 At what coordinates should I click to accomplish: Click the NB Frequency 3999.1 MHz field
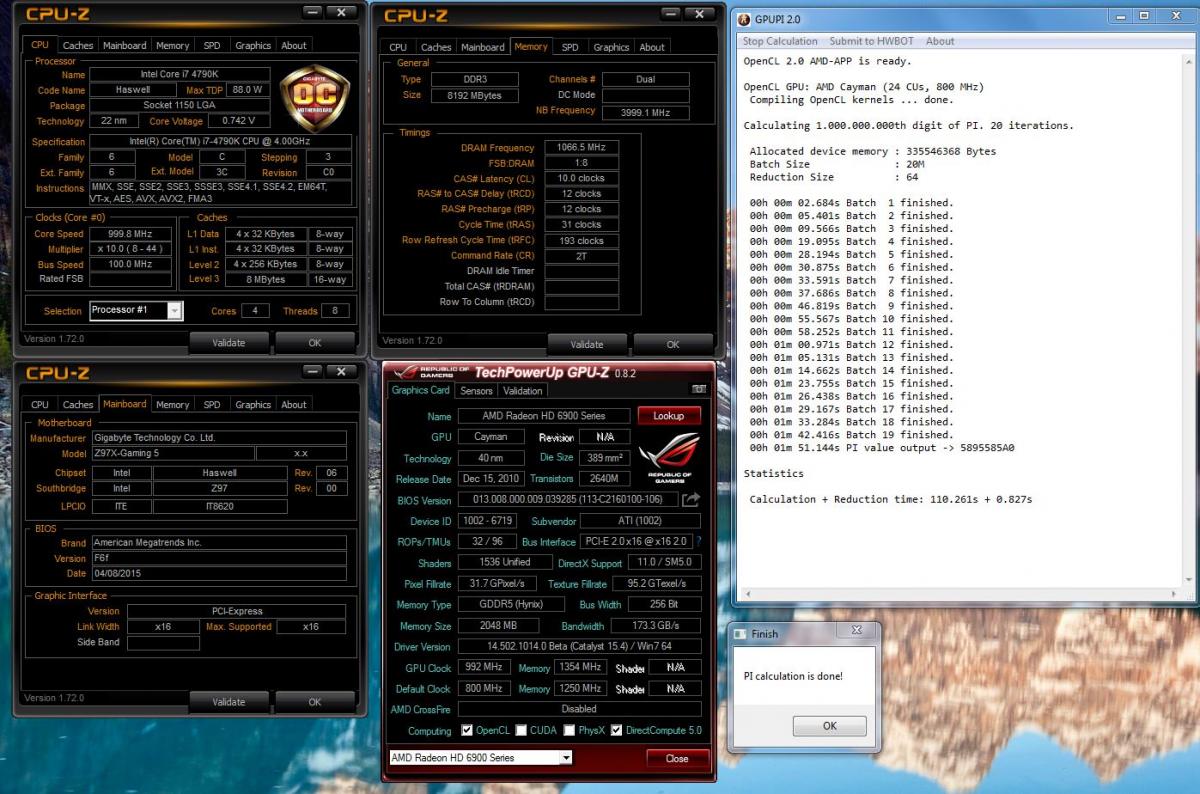[645, 112]
